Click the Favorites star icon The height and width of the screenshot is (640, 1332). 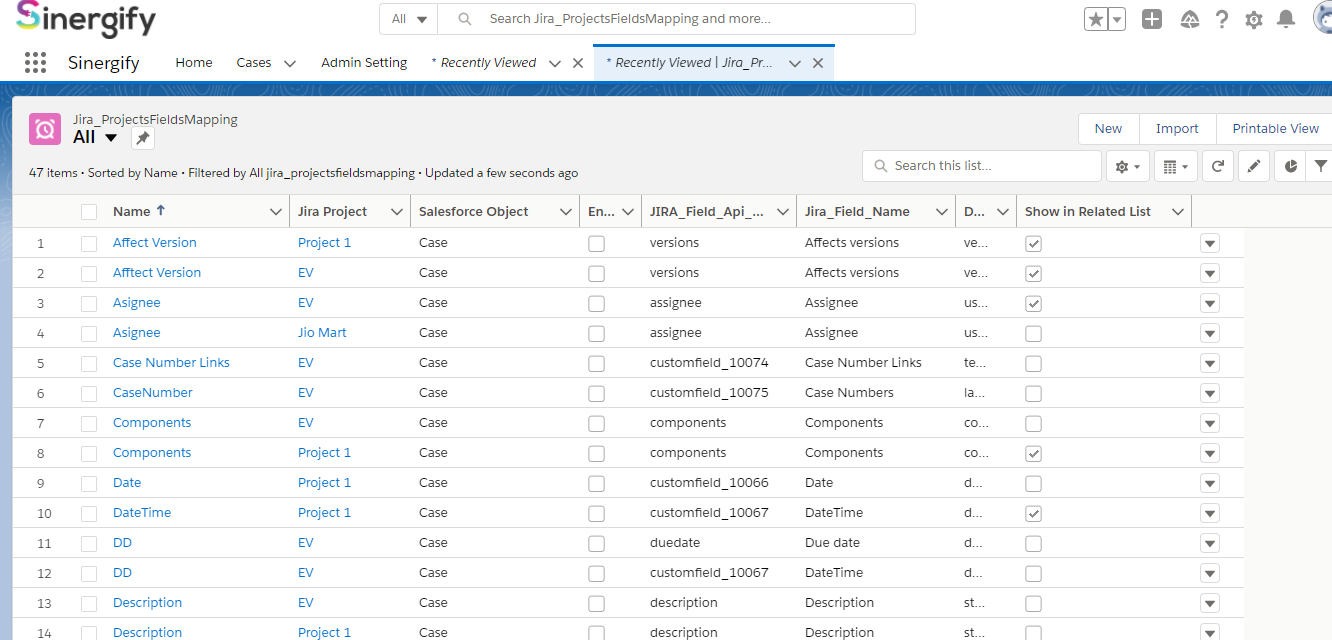[1096, 19]
